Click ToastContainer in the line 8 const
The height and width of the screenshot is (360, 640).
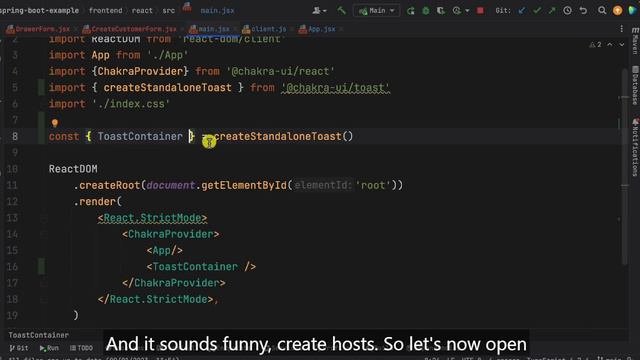pyautogui.click(x=140, y=136)
